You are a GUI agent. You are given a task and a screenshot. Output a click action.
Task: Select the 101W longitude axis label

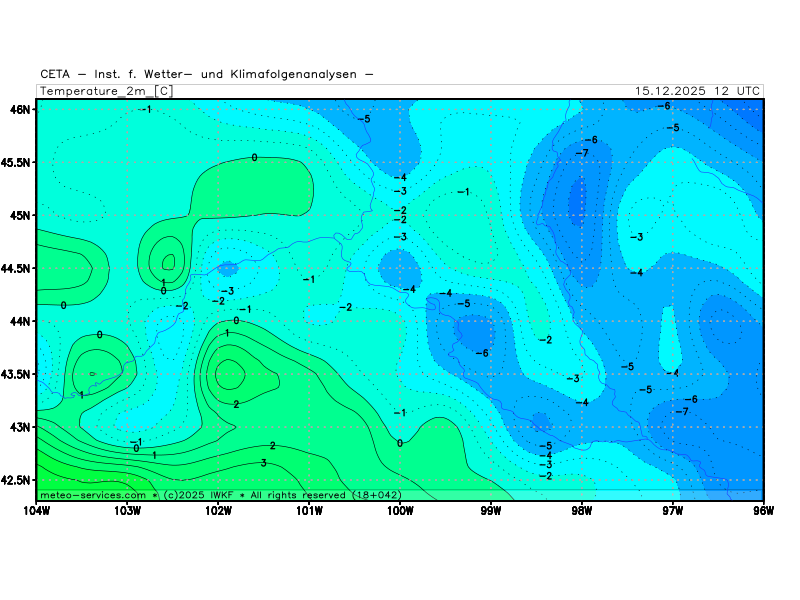coord(309,511)
